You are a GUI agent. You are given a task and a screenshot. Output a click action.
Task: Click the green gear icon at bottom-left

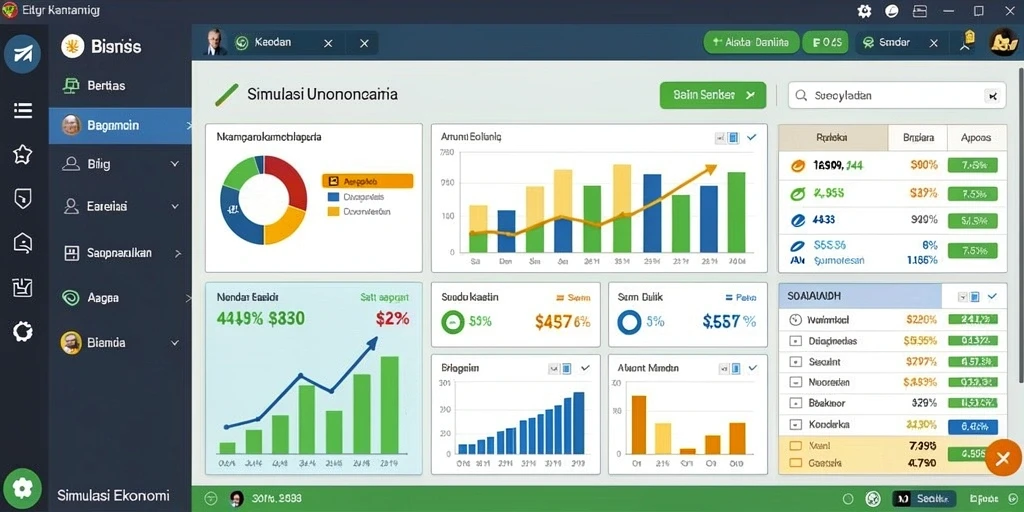[x=22, y=488]
